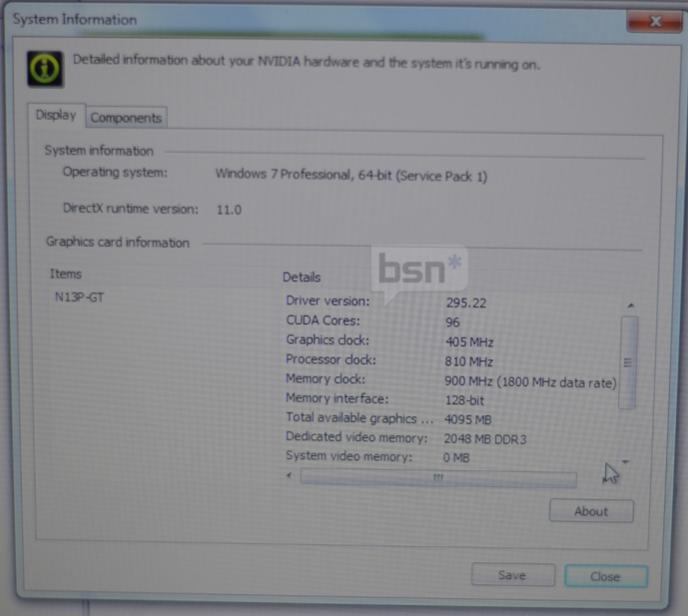Click the System video memory 0 MB value

[456, 458]
